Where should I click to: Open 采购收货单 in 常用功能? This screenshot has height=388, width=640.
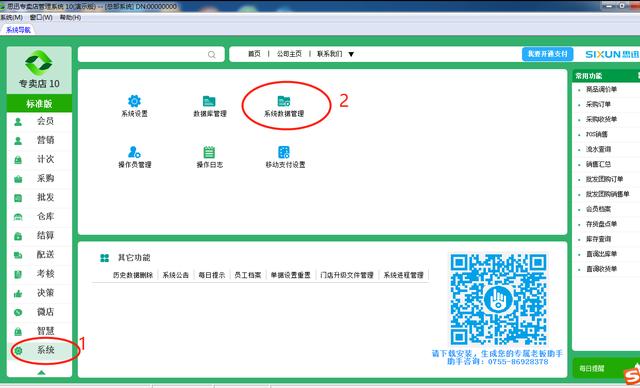pyautogui.click(x=602, y=120)
